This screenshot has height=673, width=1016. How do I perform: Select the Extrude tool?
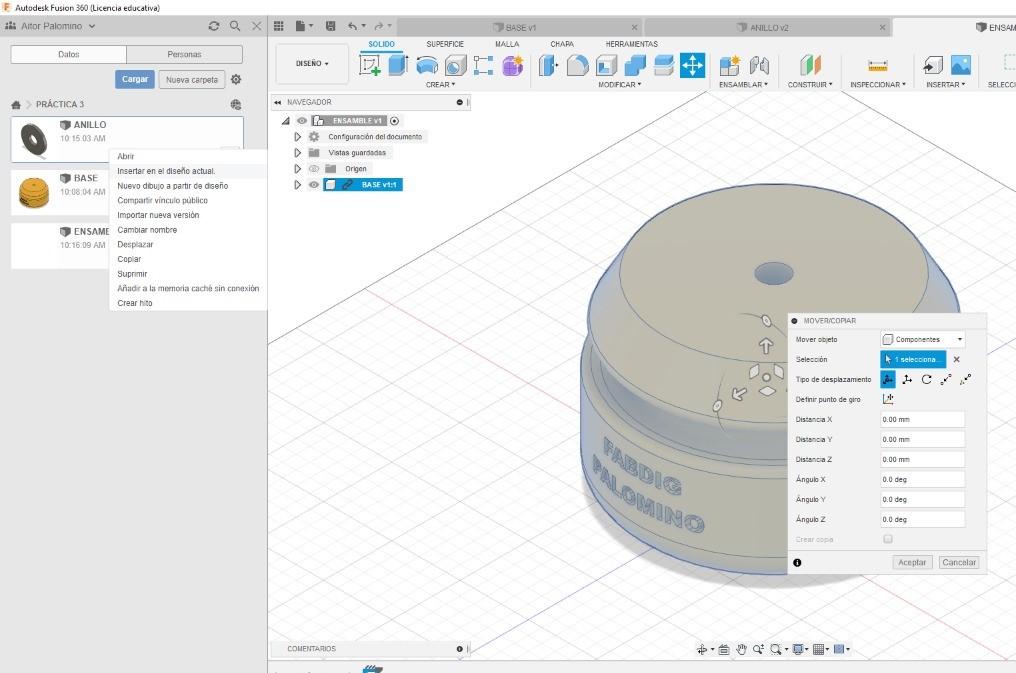tap(398, 65)
